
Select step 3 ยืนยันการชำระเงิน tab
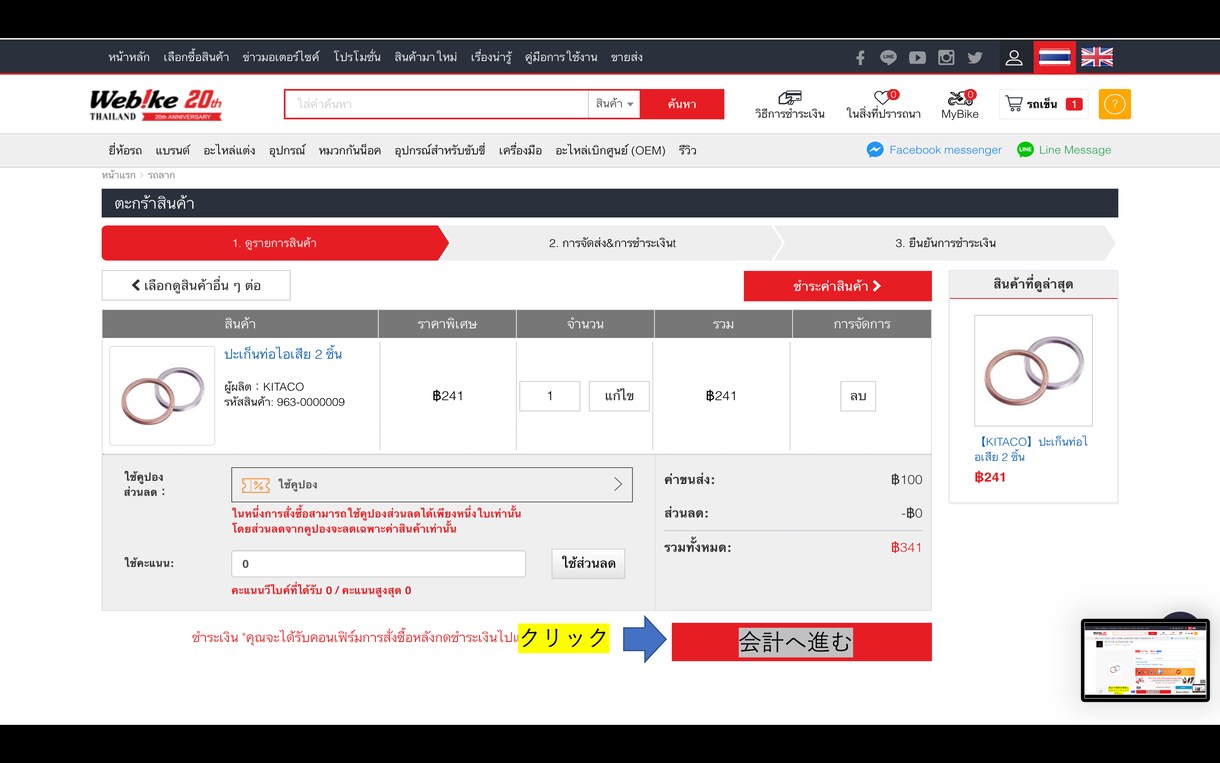(x=945, y=243)
